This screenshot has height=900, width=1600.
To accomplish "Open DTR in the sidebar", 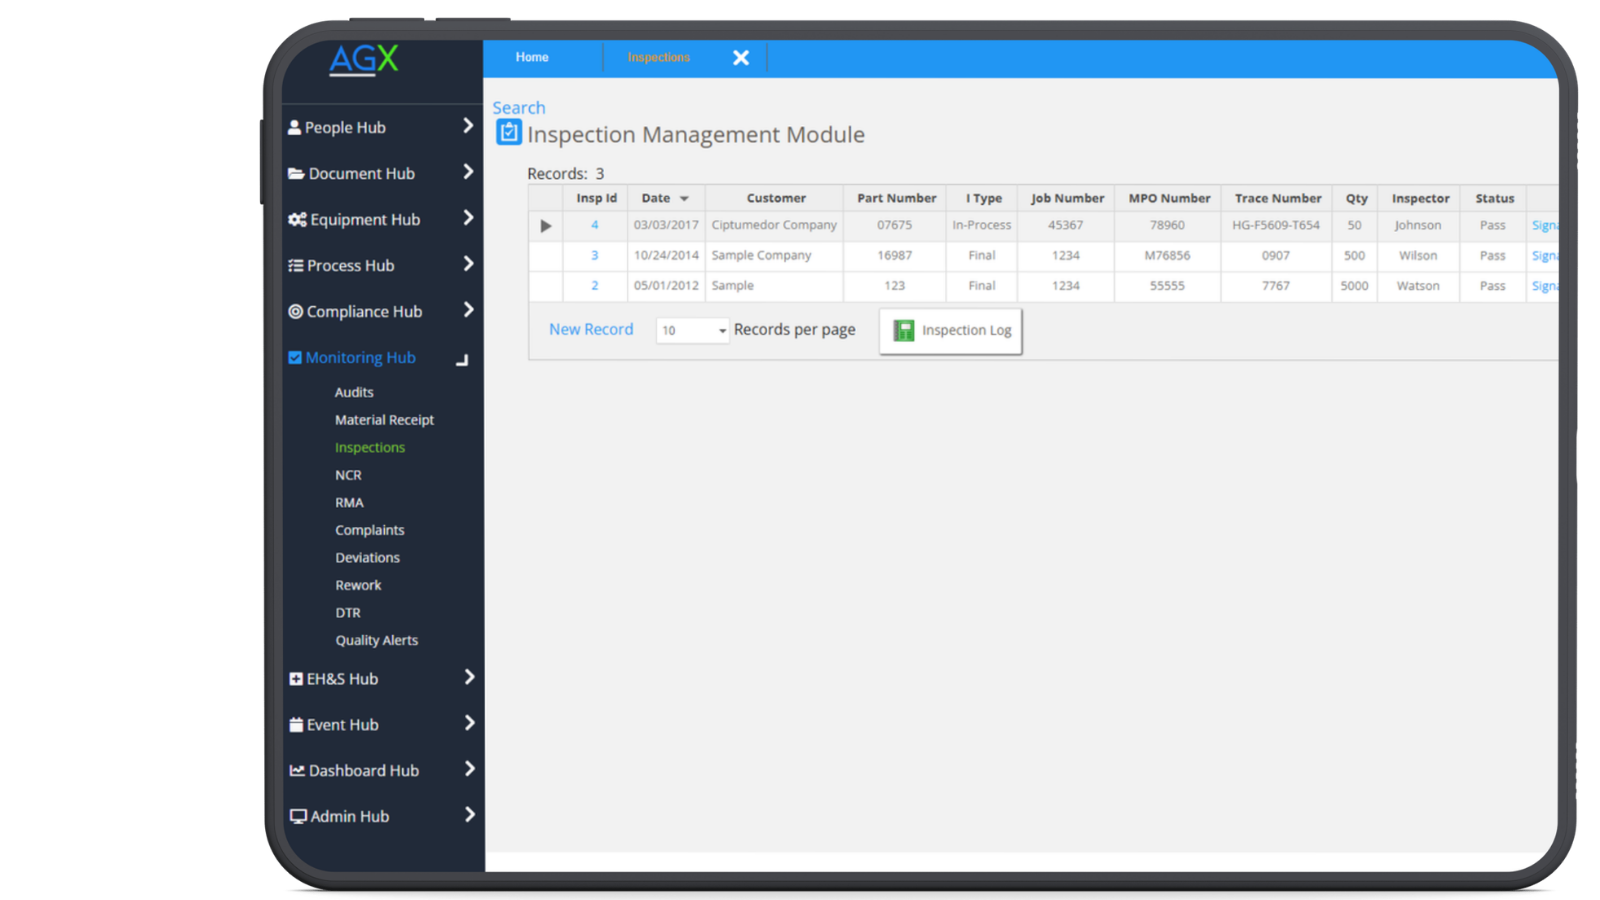I will click(348, 612).
